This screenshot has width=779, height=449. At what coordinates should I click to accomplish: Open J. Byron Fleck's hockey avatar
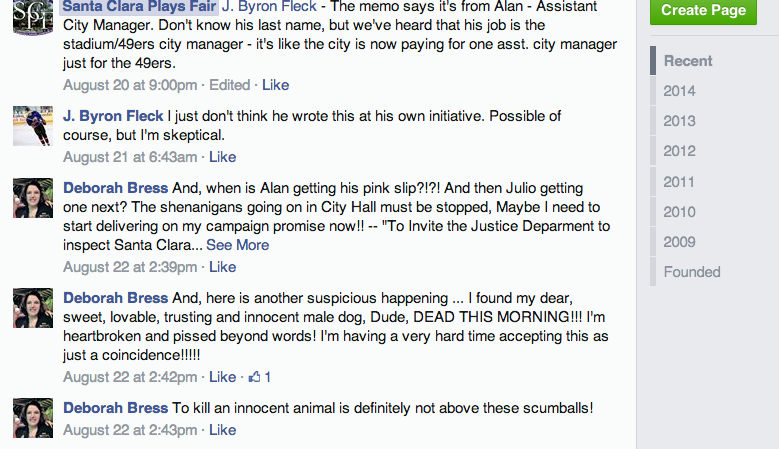tap(32, 125)
